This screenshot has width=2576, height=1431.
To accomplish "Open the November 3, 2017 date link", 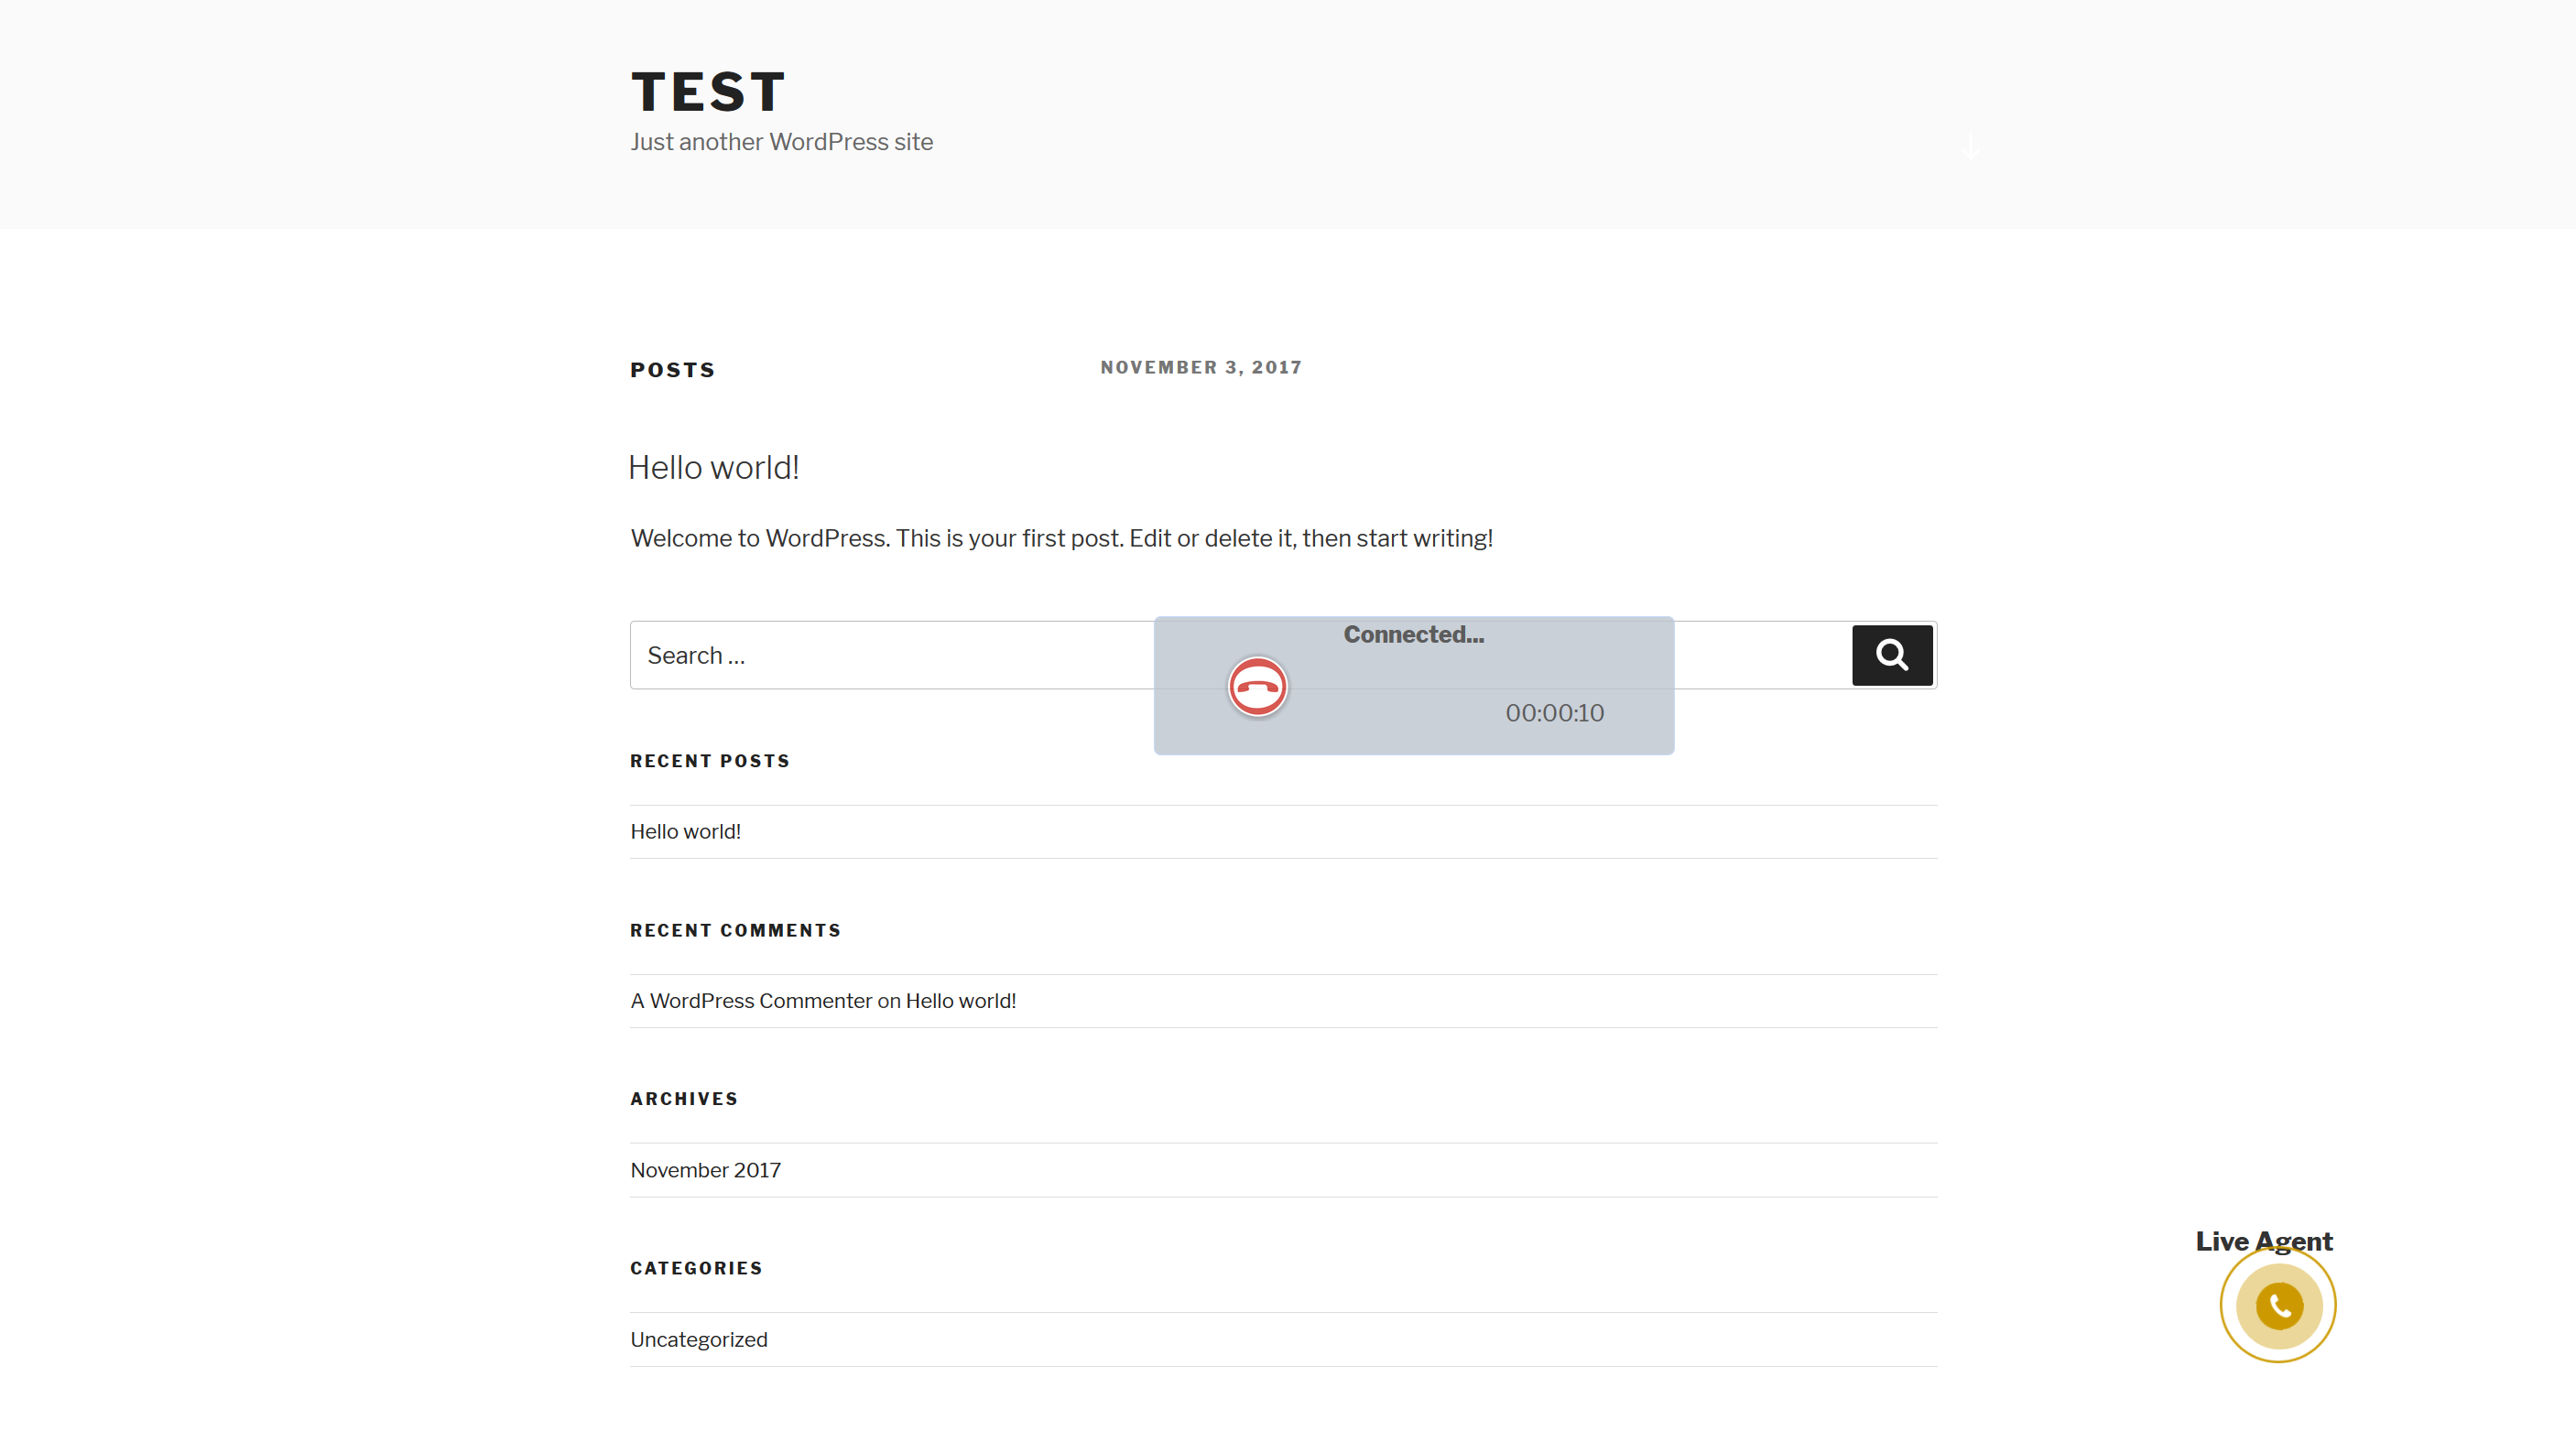I will (x=1200, y=367).
